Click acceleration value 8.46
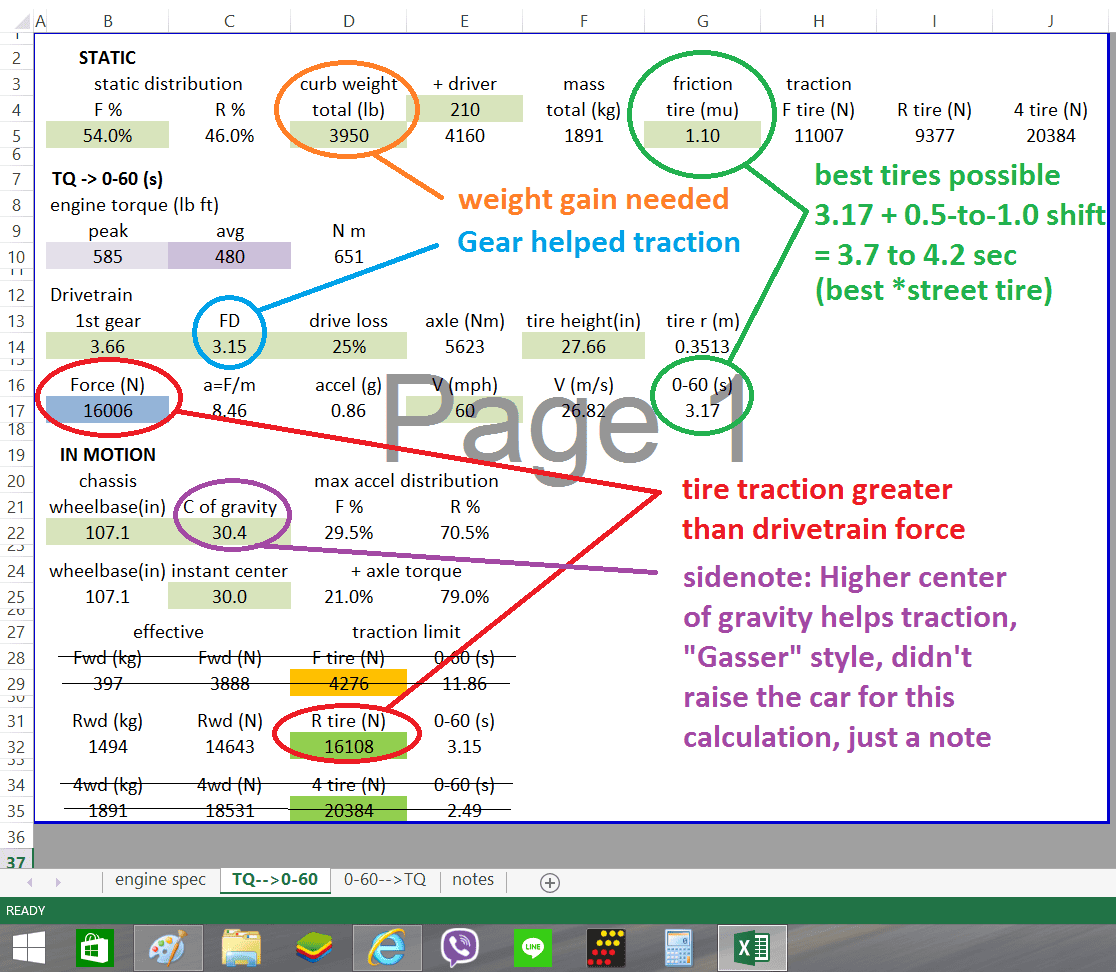1116x972 pixels. coord(229,411)
